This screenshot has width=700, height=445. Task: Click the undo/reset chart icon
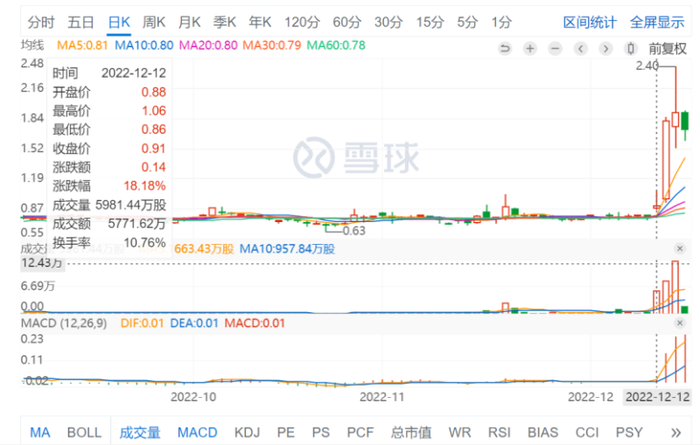505,48
